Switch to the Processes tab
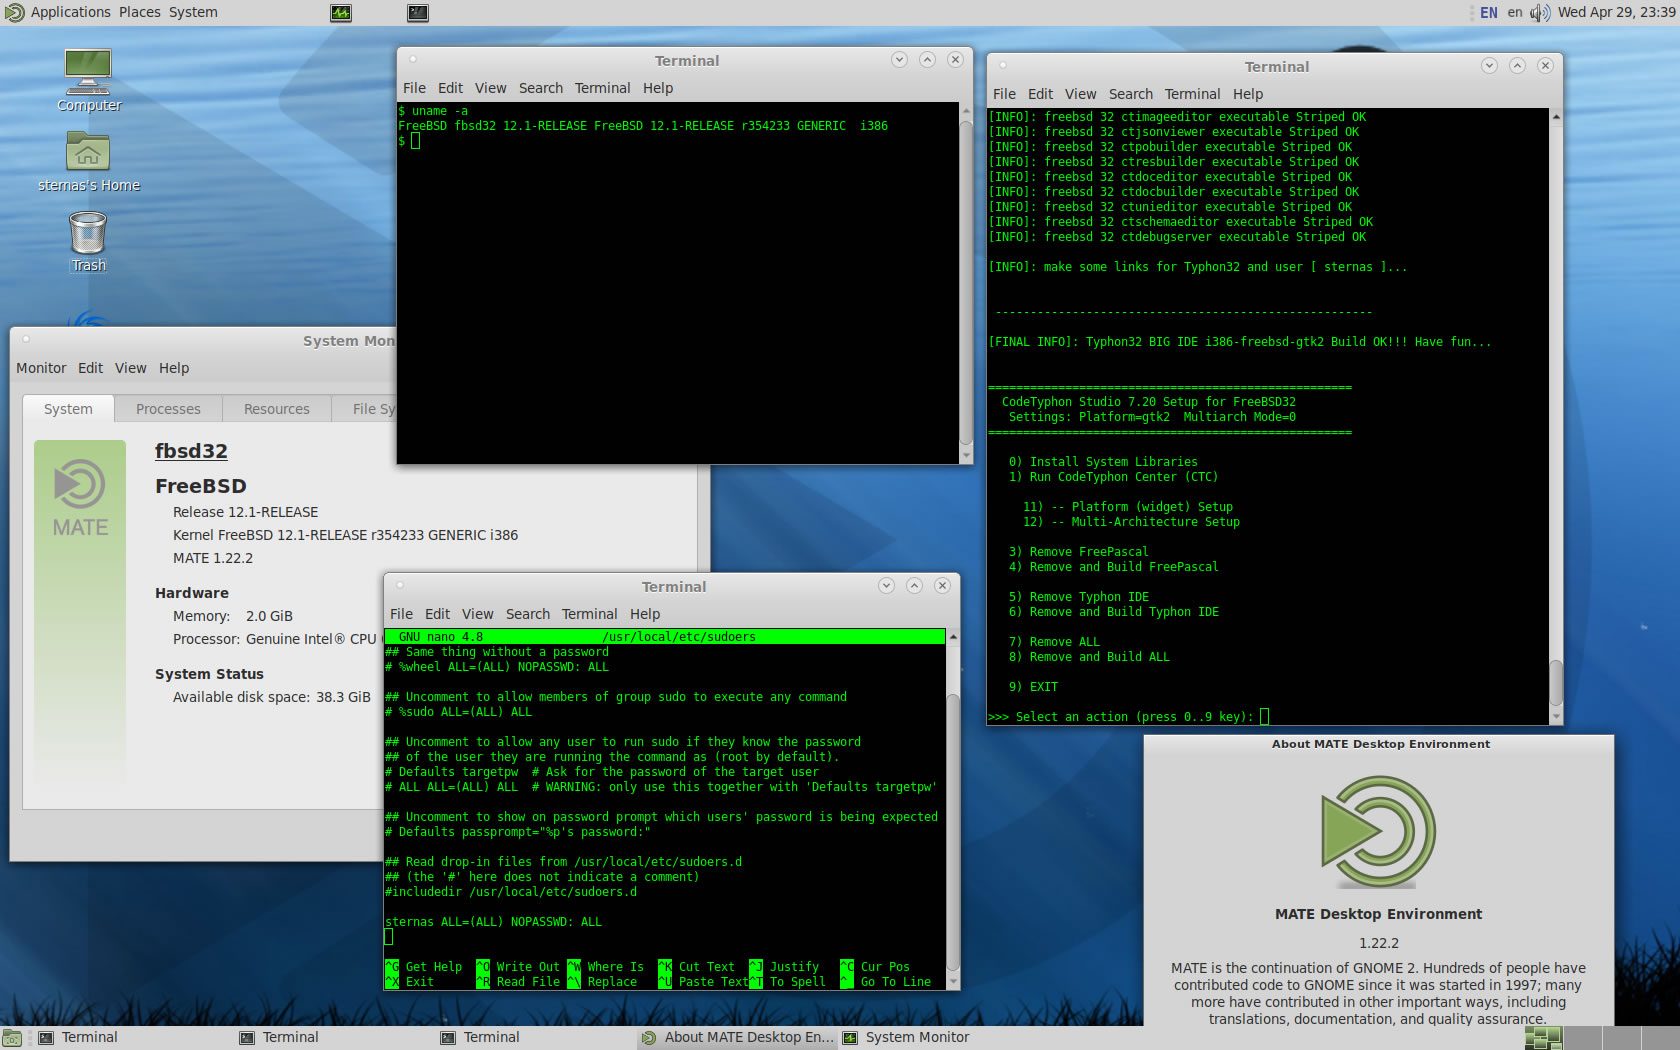 [x=168, y=409]
